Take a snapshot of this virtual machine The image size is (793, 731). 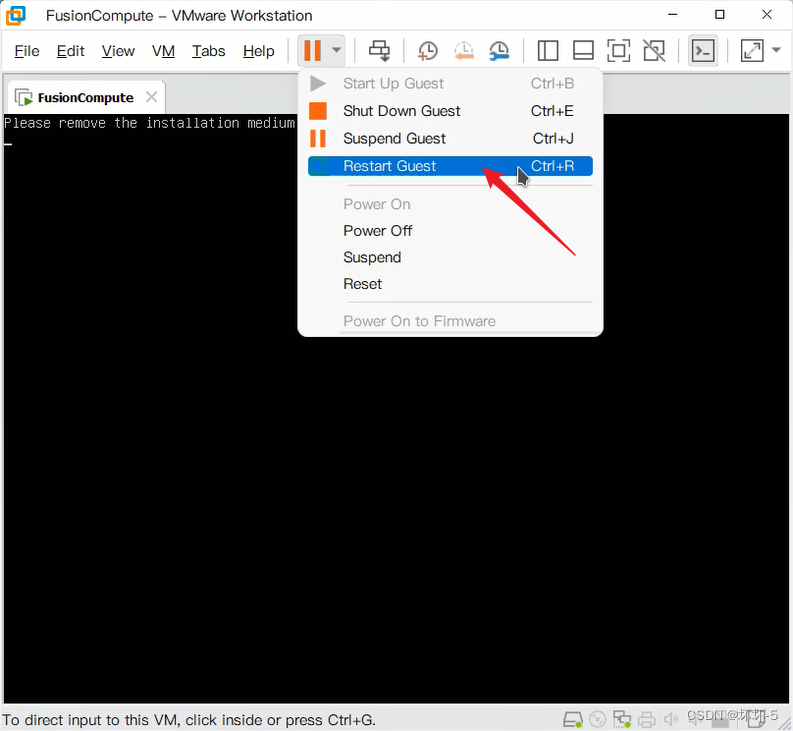point(427,51)
